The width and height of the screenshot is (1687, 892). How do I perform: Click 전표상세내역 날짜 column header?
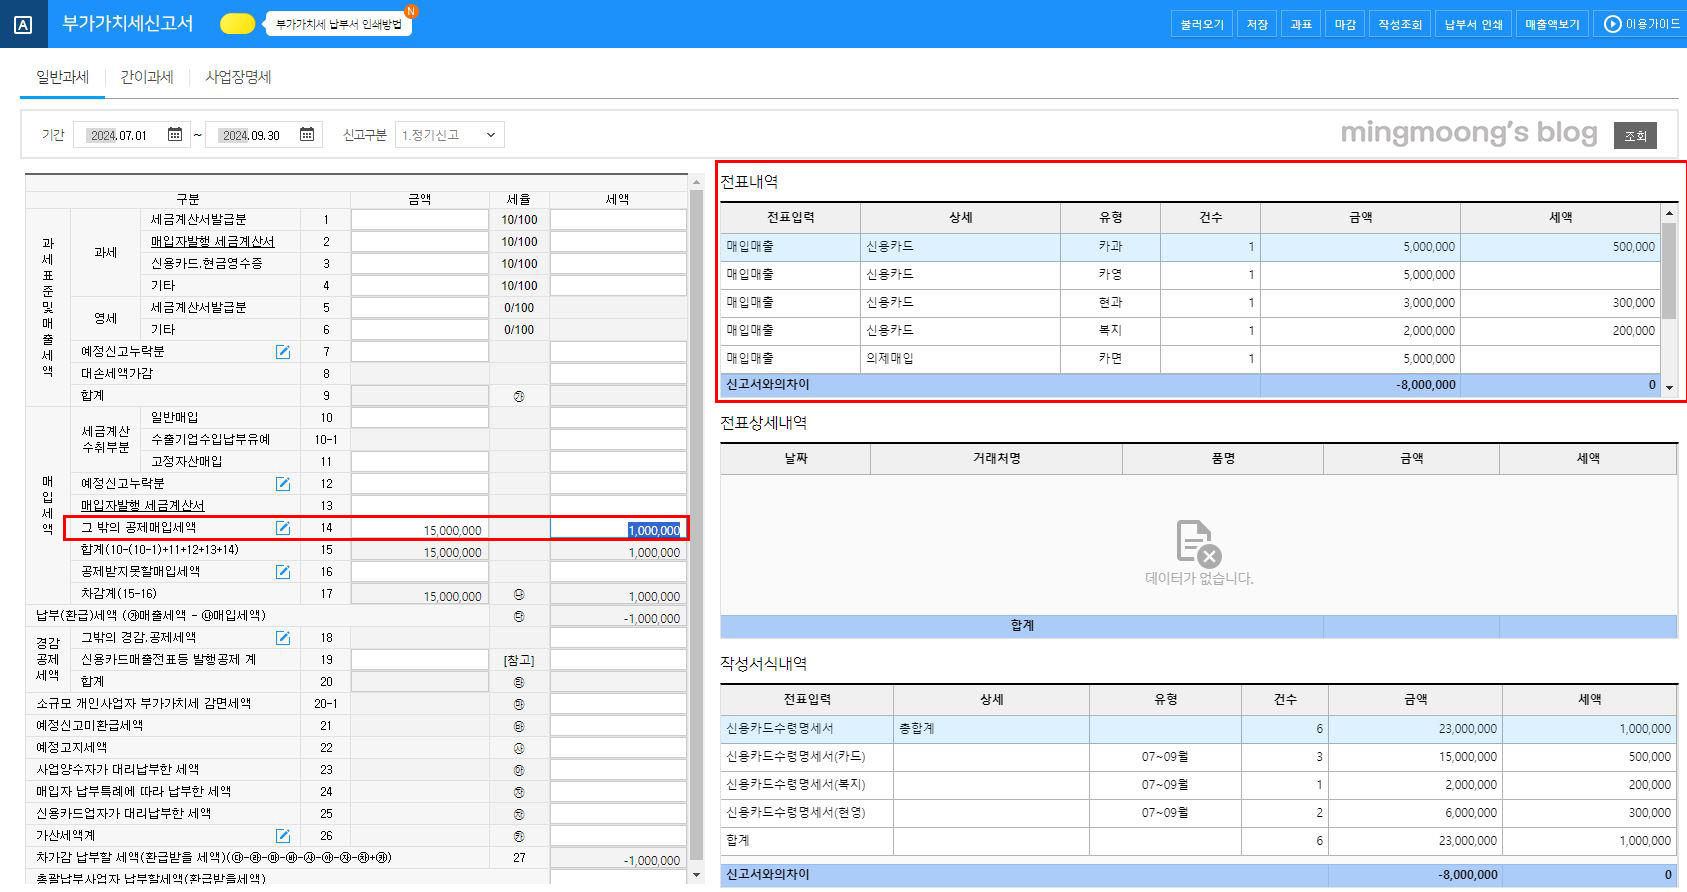(x=796, y=458)
